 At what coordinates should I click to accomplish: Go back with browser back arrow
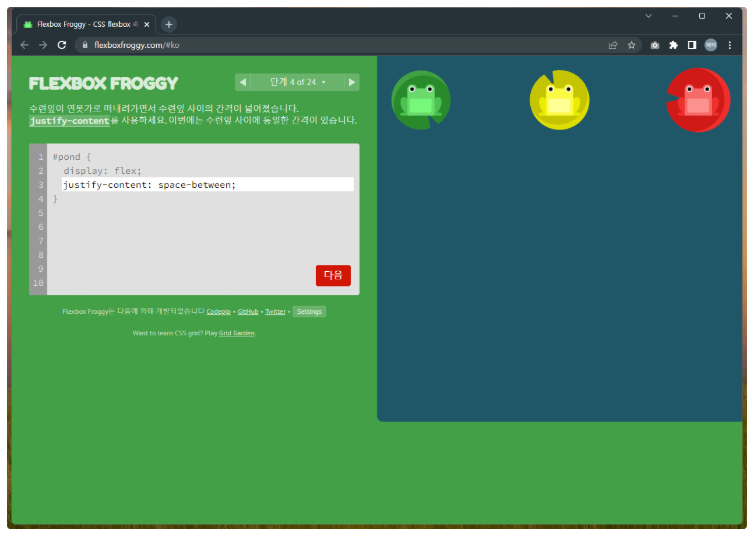[24, 45]
